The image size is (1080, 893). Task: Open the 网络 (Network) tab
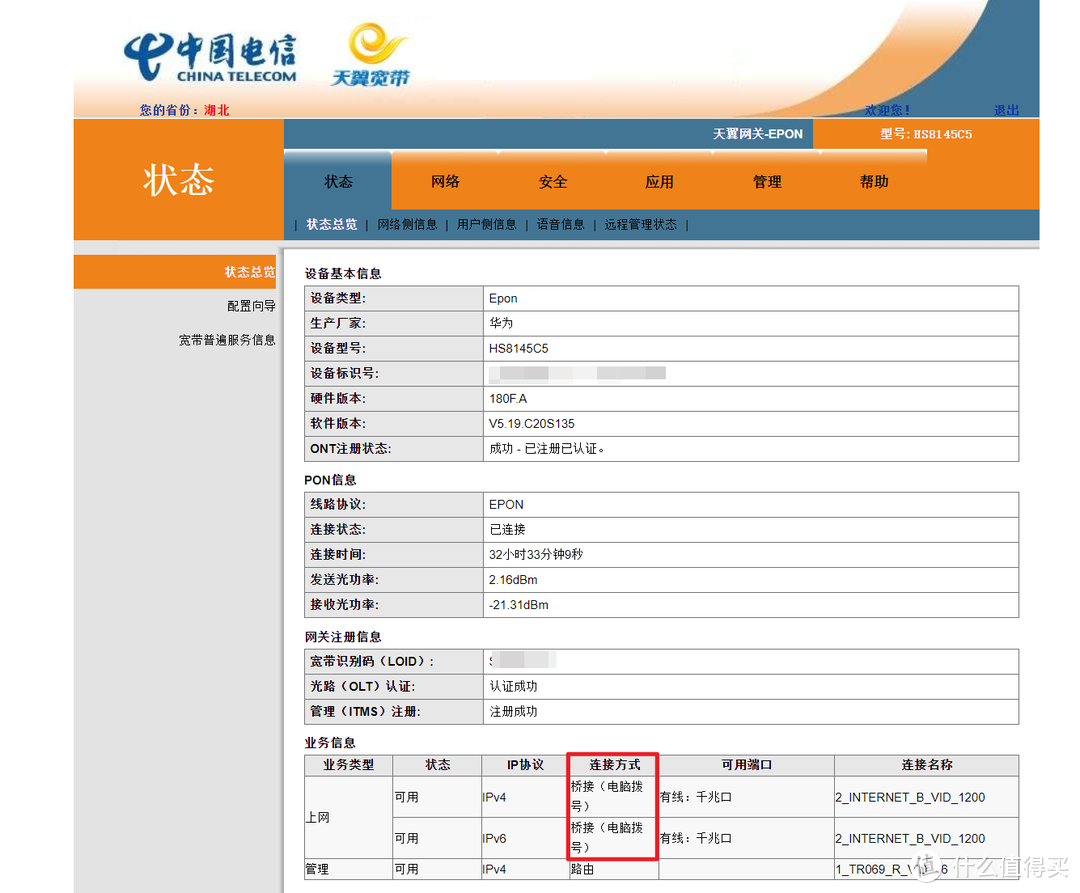[x=445, y=182]
